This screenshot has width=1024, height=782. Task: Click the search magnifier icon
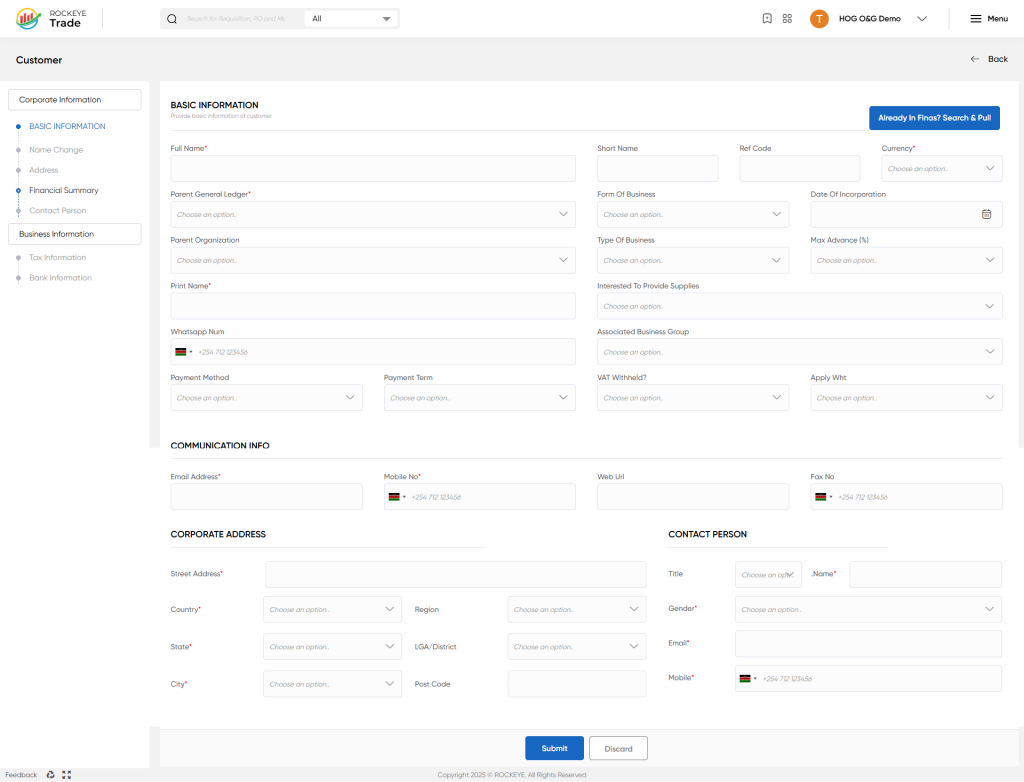pos(172,19)
